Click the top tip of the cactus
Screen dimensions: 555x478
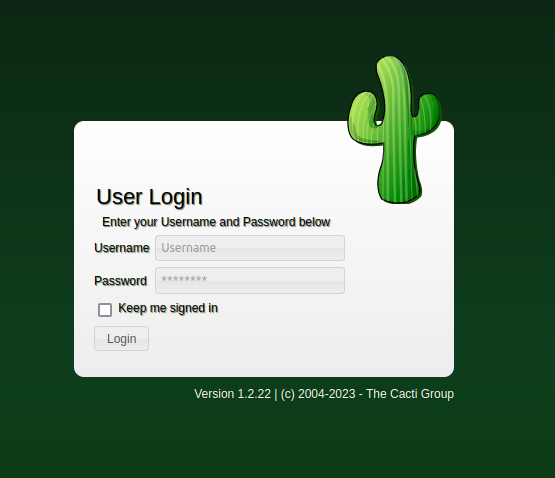[390, 62]
